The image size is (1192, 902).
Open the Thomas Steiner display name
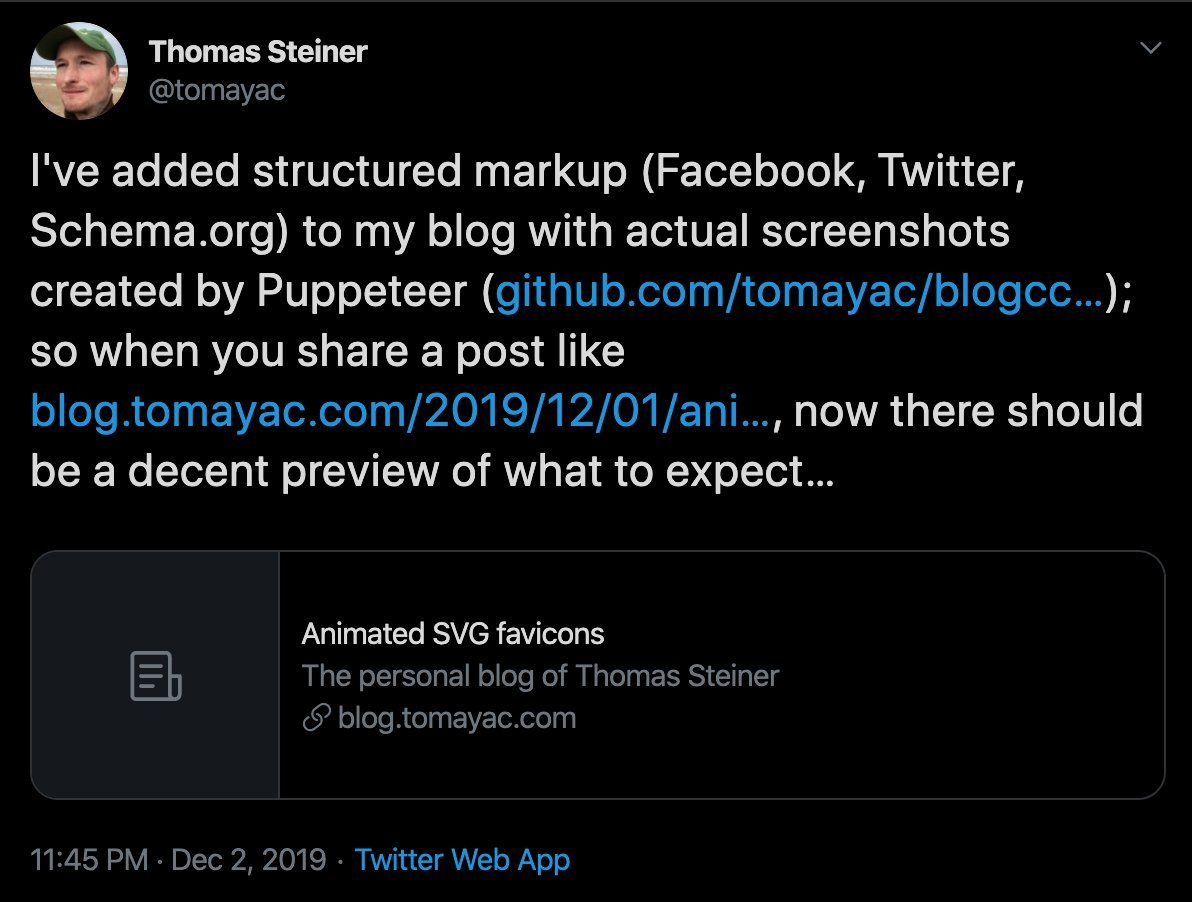coord(258,52)
